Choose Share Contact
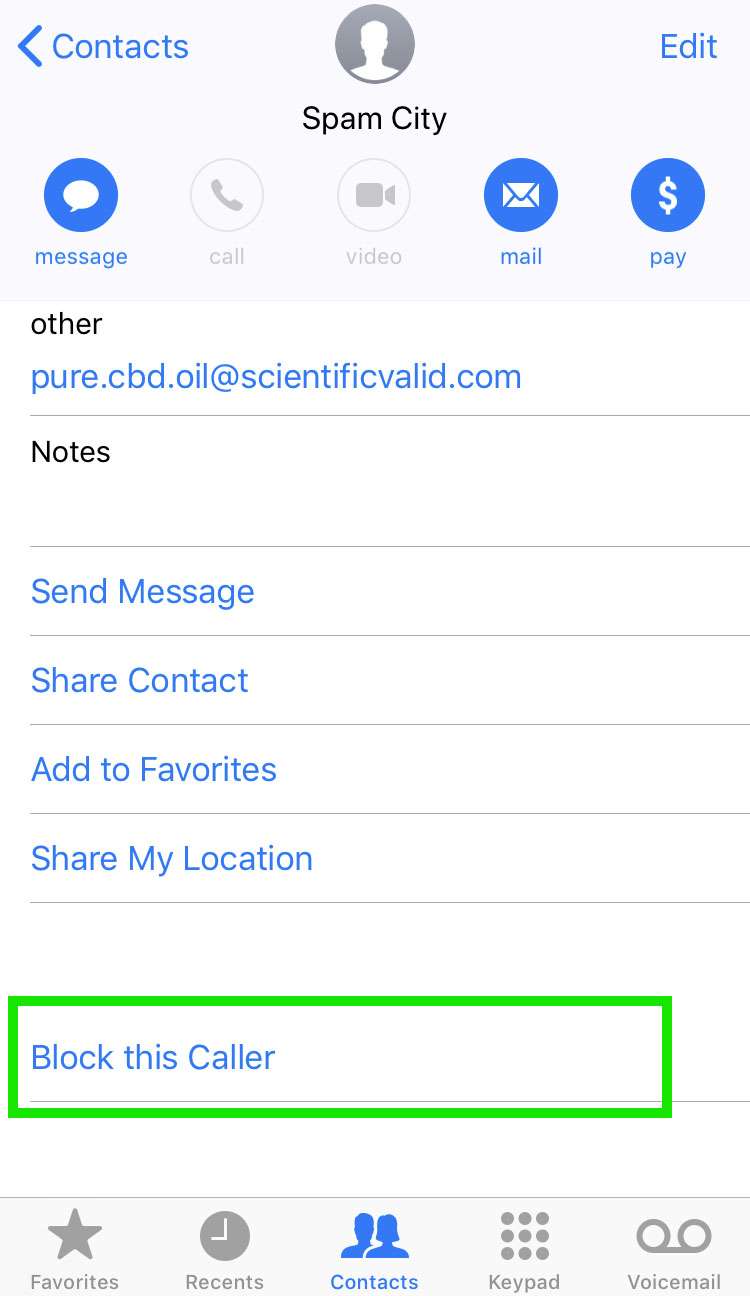This screenshot has width=750, height=1296. [x=140, y=680]
